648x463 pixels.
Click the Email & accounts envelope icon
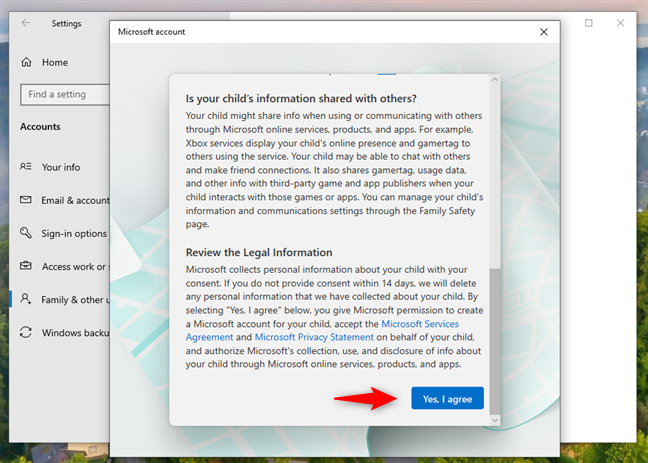(x=26, y=200)
